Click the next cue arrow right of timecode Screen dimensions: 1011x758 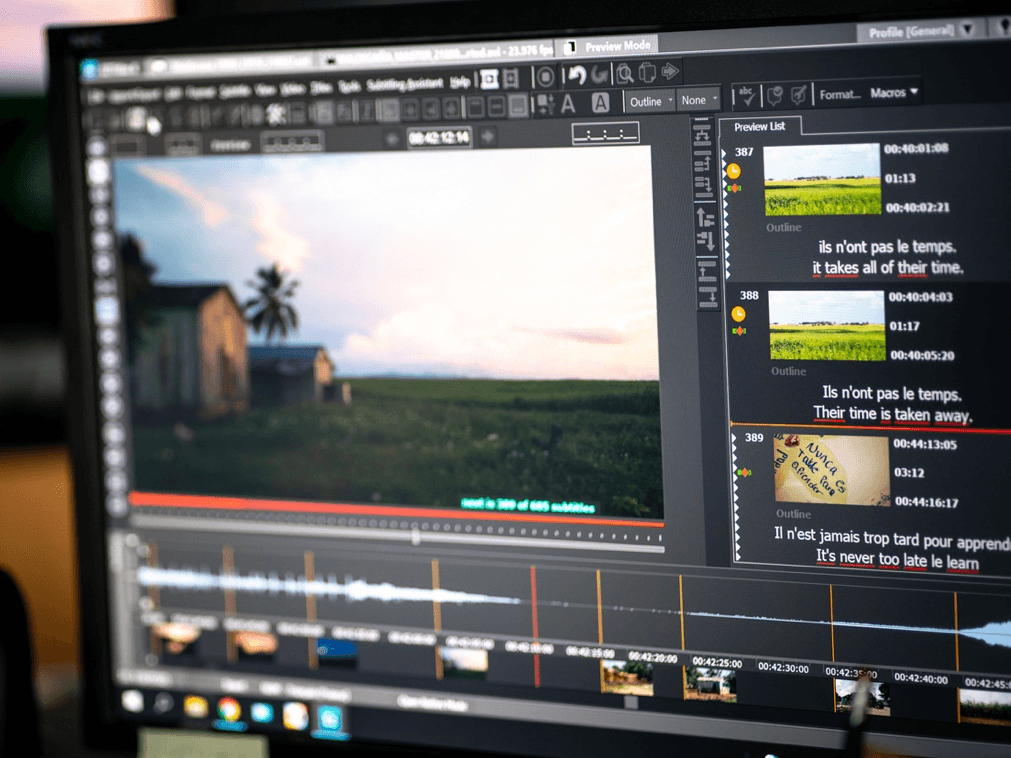[x=488, y=136]
